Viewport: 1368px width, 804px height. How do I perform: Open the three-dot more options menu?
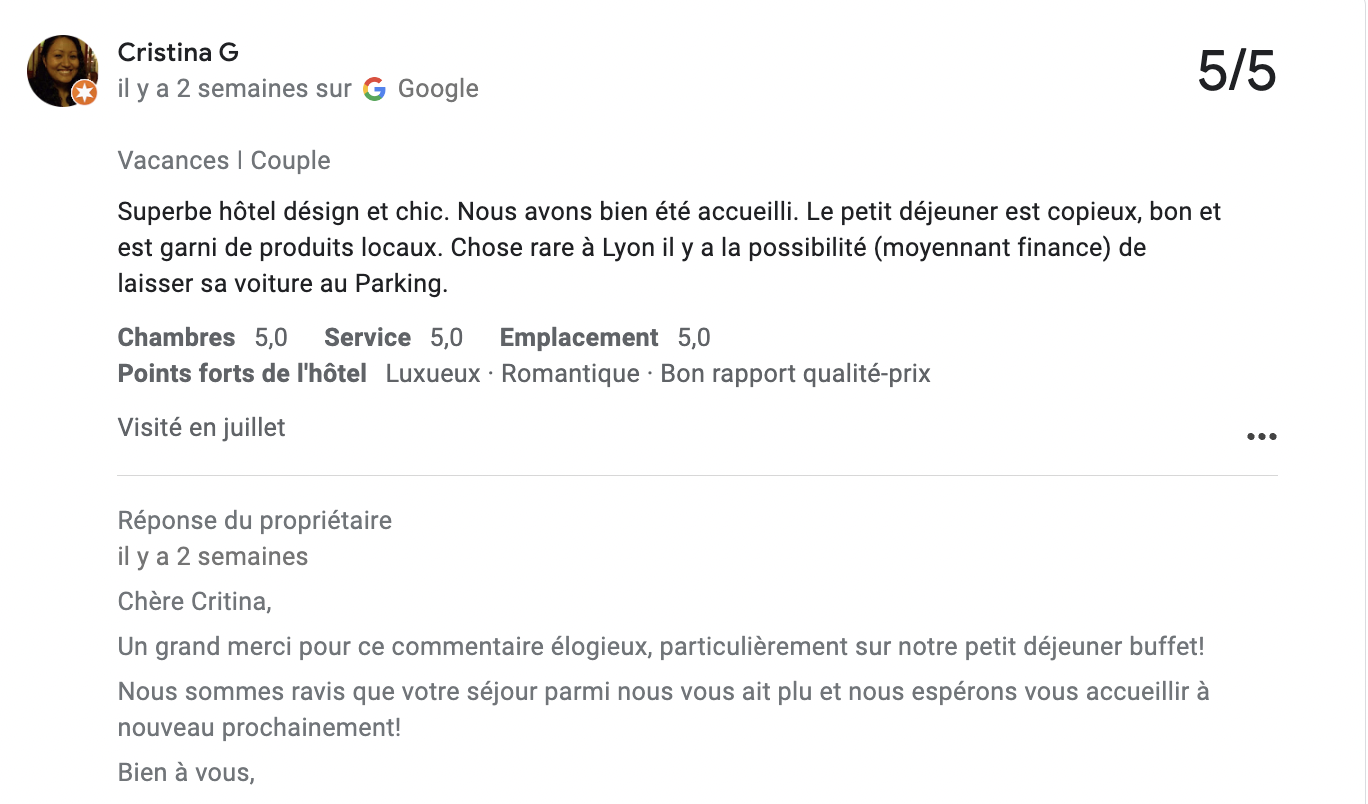click(x=1261, y=437)
